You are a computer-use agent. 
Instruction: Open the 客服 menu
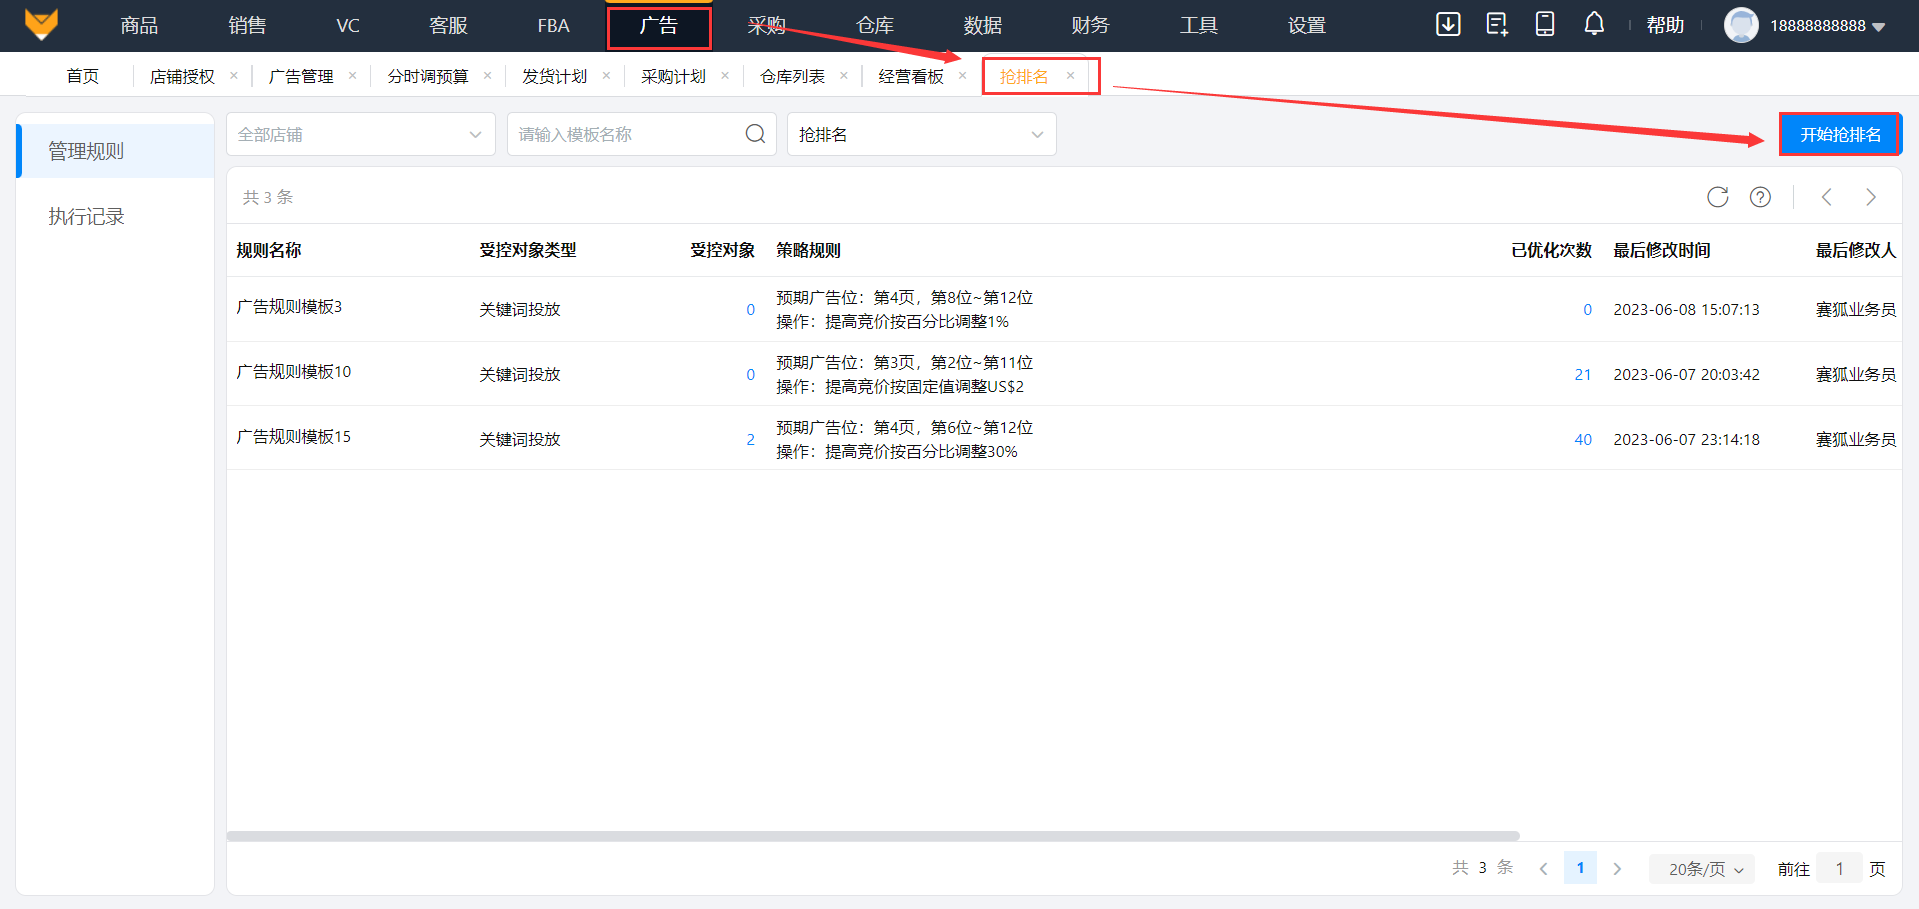pos(448,25)
